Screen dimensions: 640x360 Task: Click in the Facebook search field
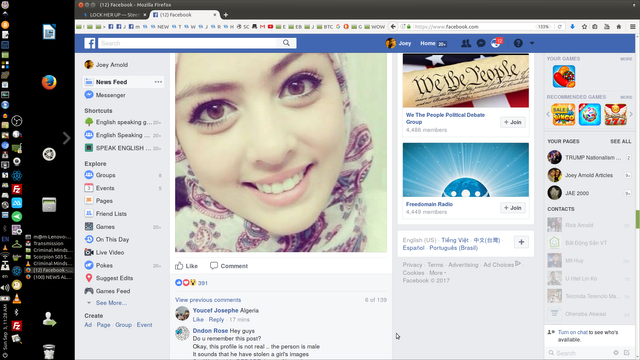(x=188, y=43)
